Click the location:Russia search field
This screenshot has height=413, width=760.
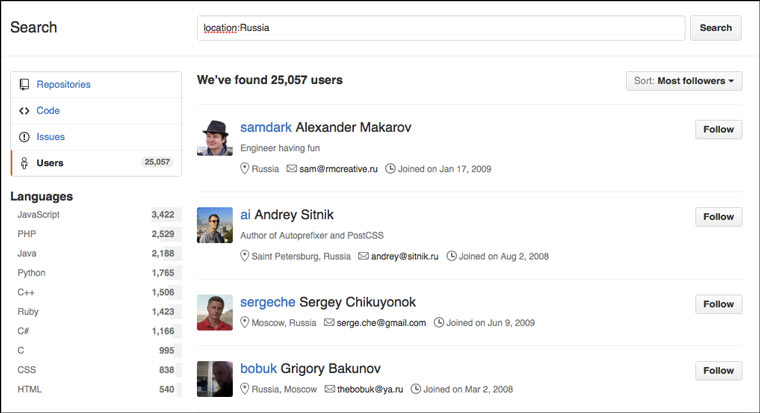[x=440, y=28]
